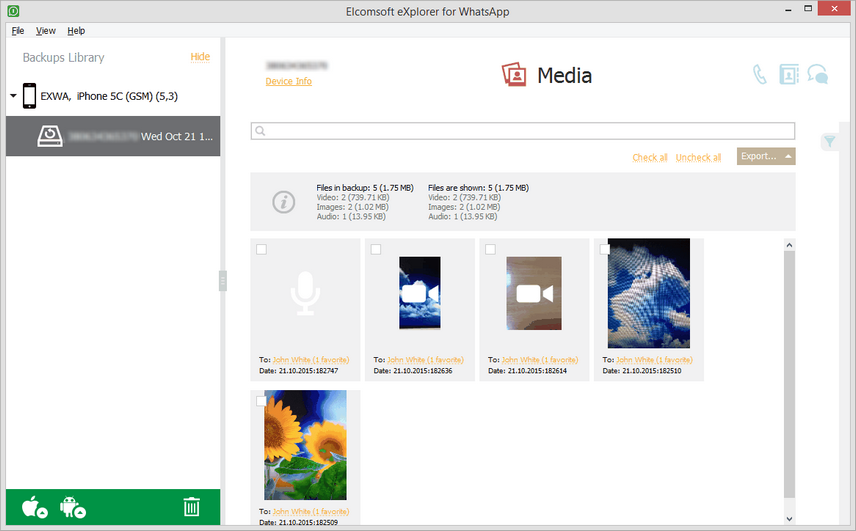Open the cloud pattern image thumbnail
The width and height of the screenshot is (856, 531).
click(649, 293)
